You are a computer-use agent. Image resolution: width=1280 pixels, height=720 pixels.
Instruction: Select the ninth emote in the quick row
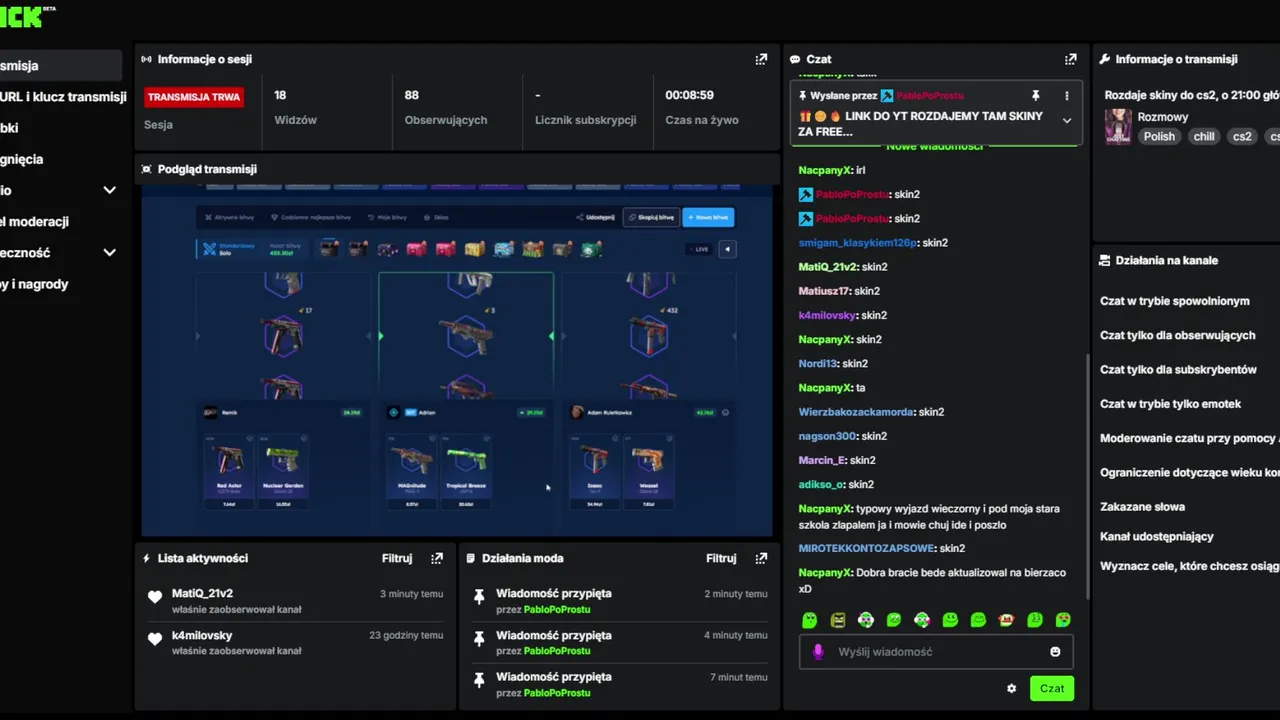(1035, 620)
